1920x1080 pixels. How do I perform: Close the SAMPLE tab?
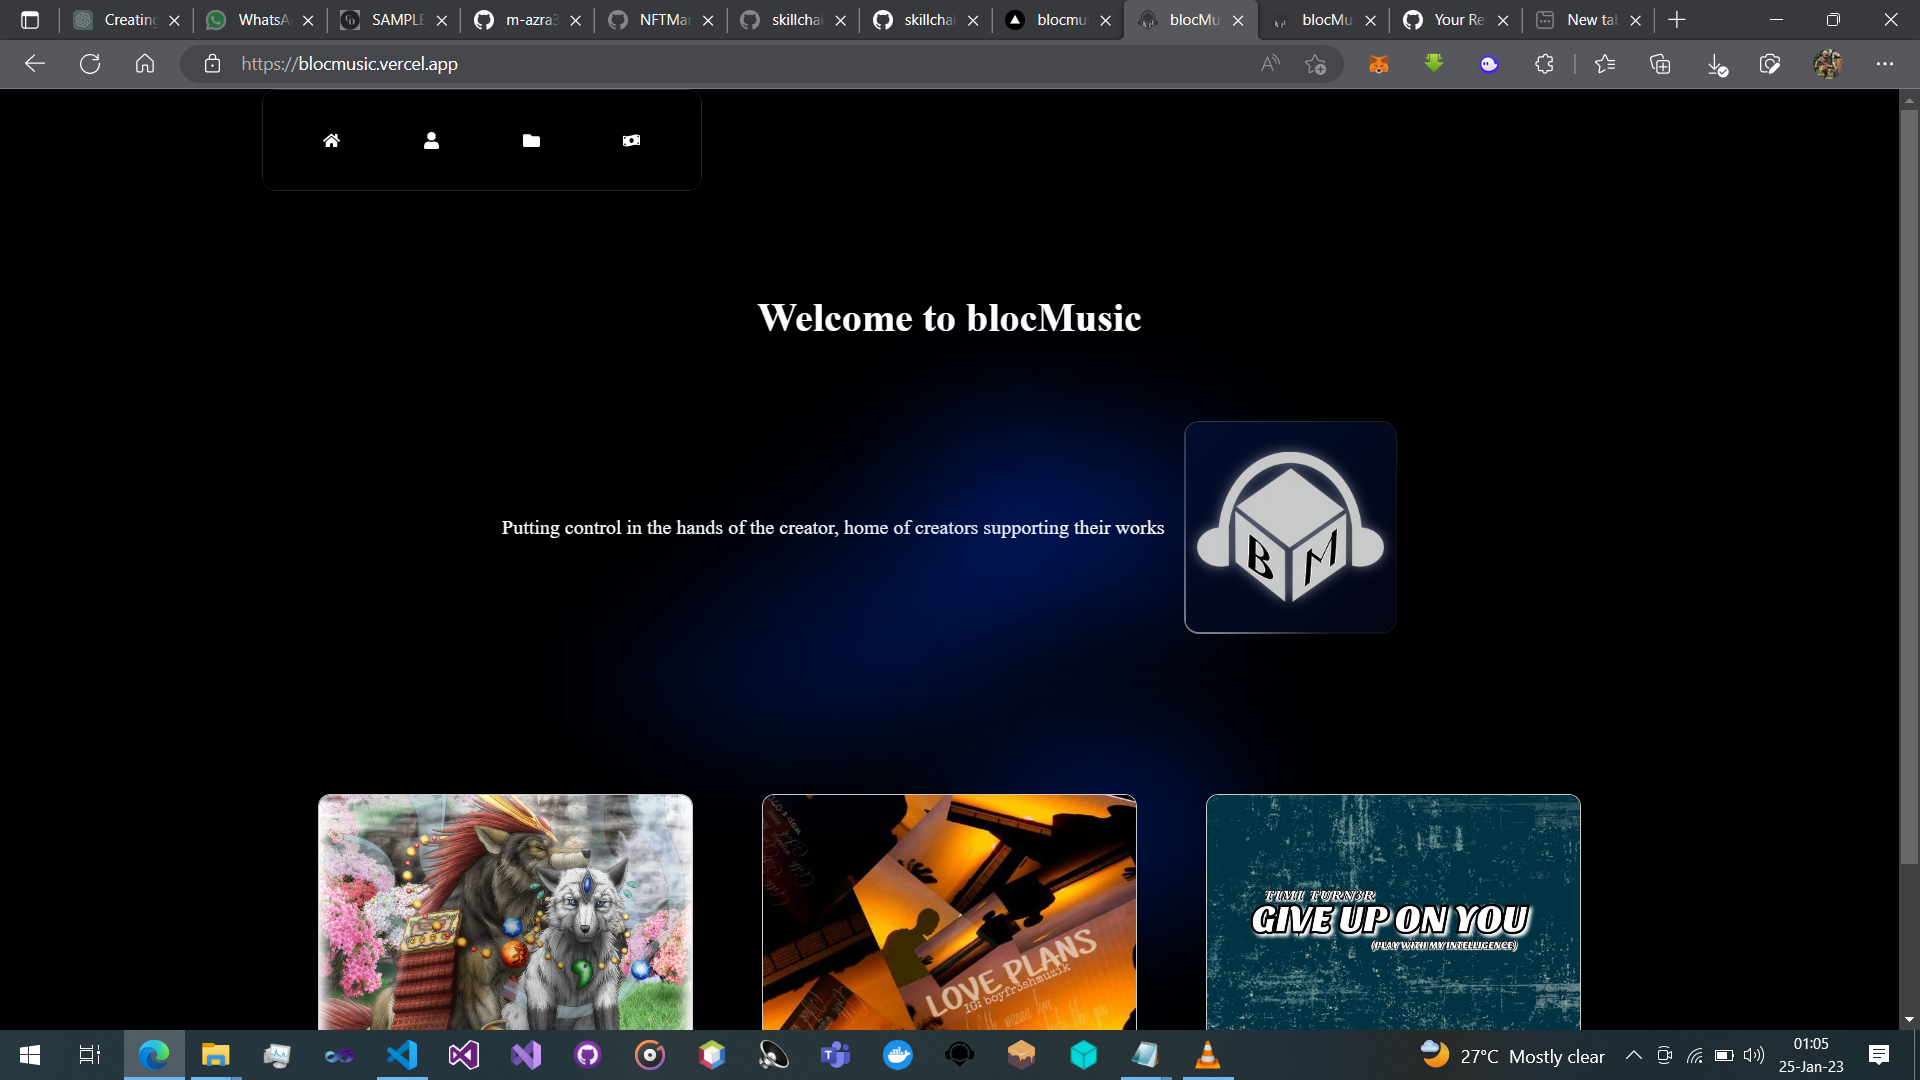coord(442,20)
